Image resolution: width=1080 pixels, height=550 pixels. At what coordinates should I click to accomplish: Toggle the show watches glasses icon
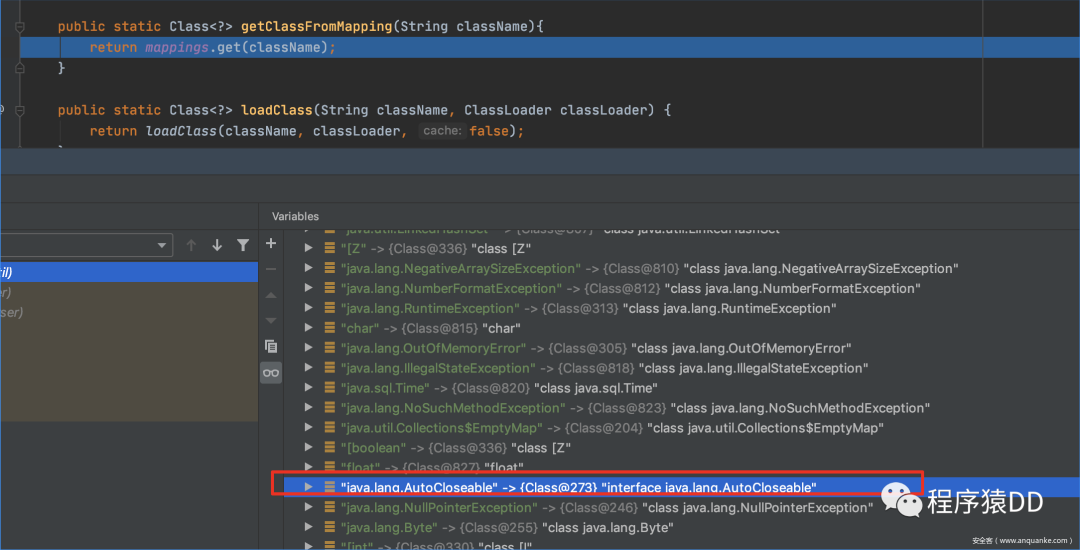click(271, 372)
